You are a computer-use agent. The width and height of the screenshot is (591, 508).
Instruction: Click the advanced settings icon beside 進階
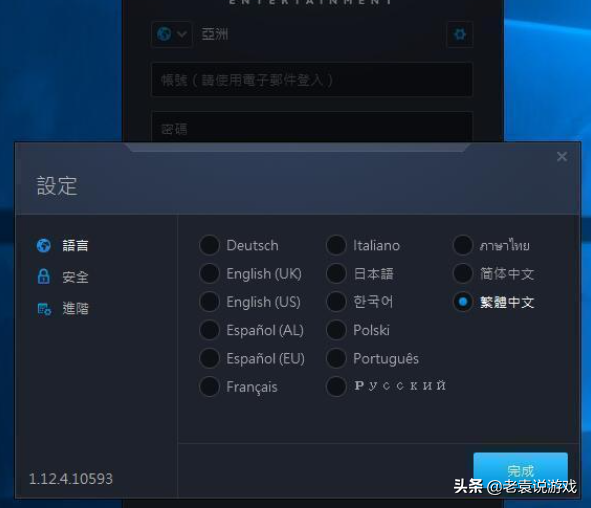(x=44, y=309)
